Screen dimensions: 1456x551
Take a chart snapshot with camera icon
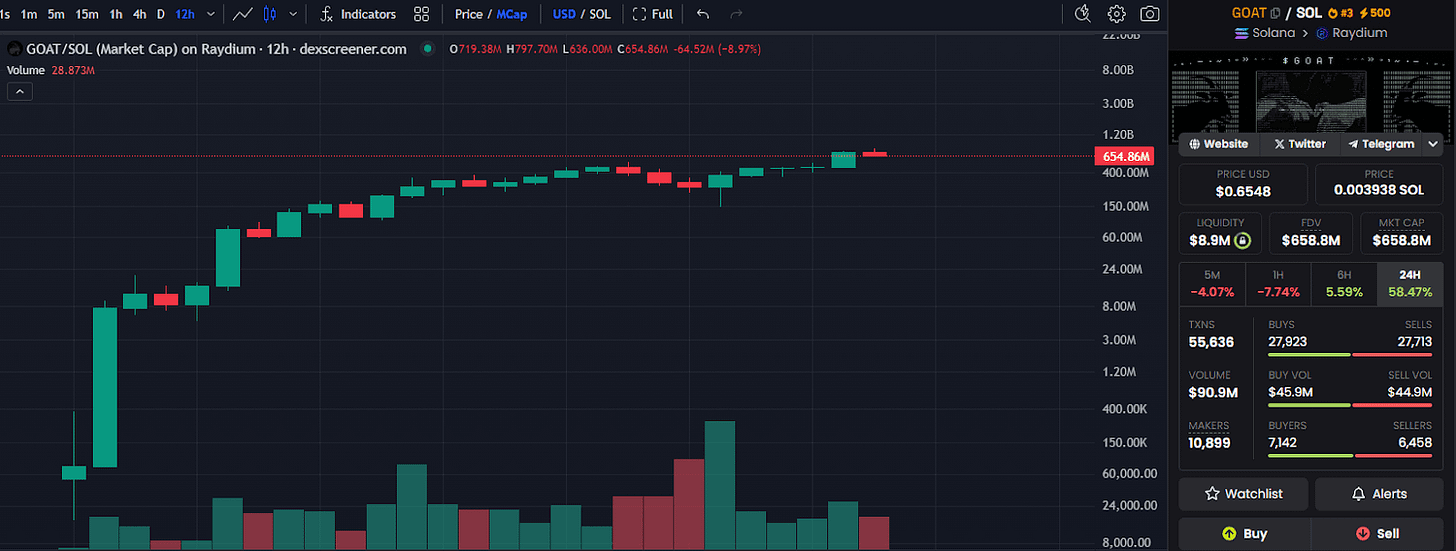[1151, 14]
